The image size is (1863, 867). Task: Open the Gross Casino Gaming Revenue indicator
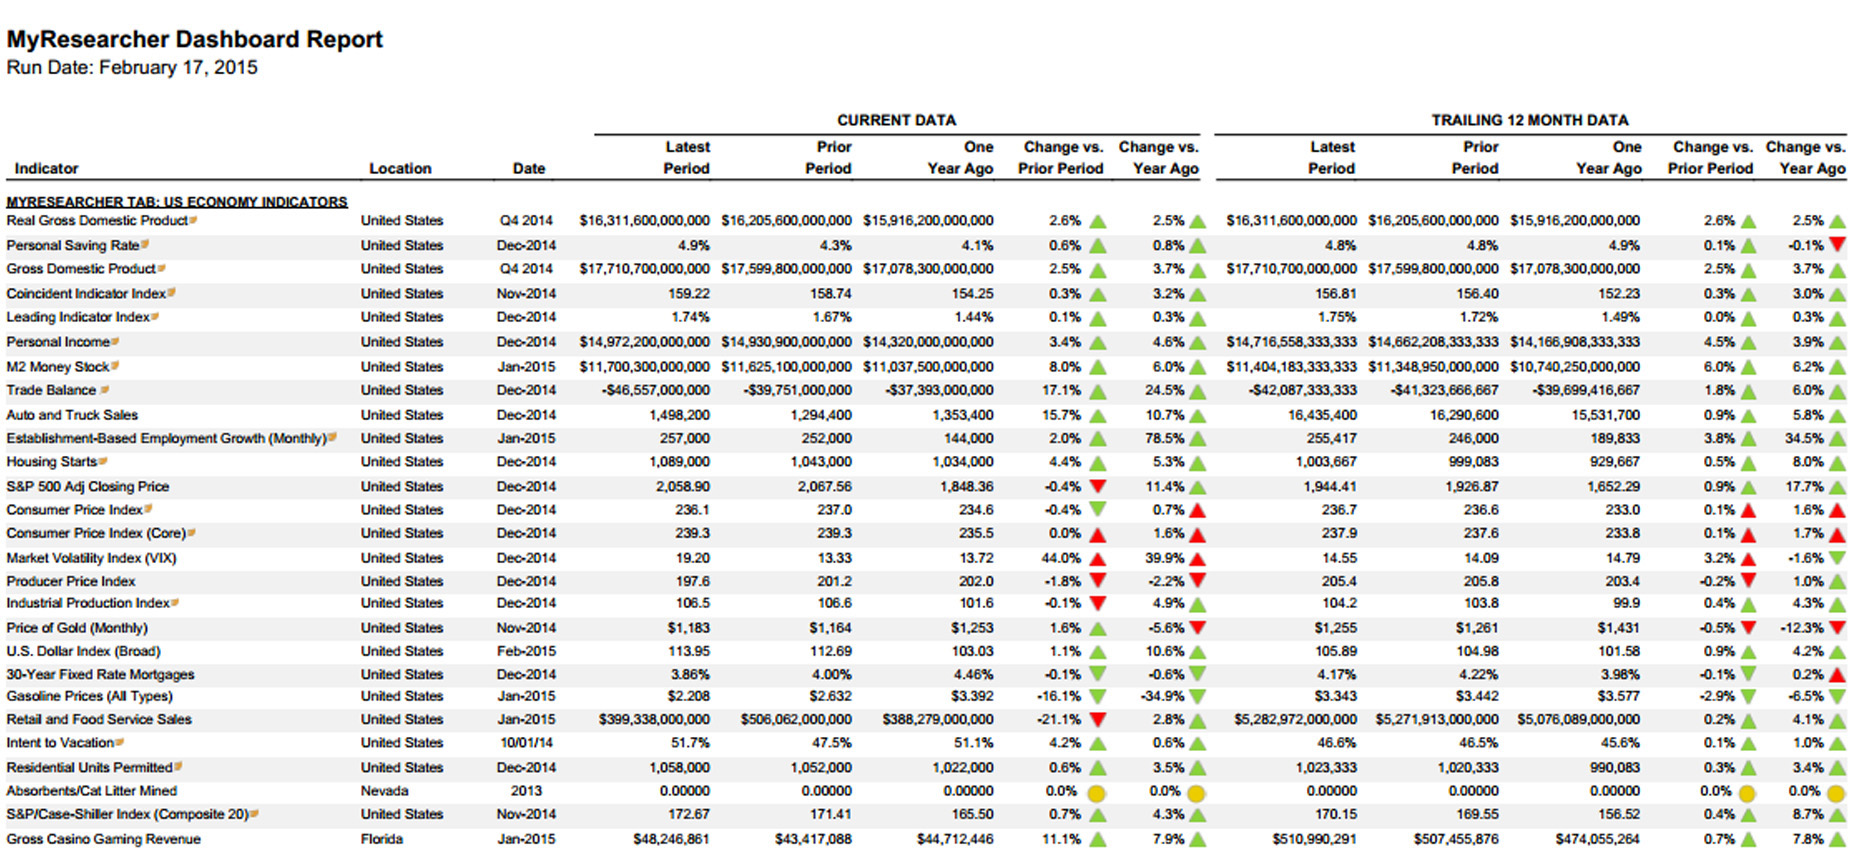tap(104, 839)
